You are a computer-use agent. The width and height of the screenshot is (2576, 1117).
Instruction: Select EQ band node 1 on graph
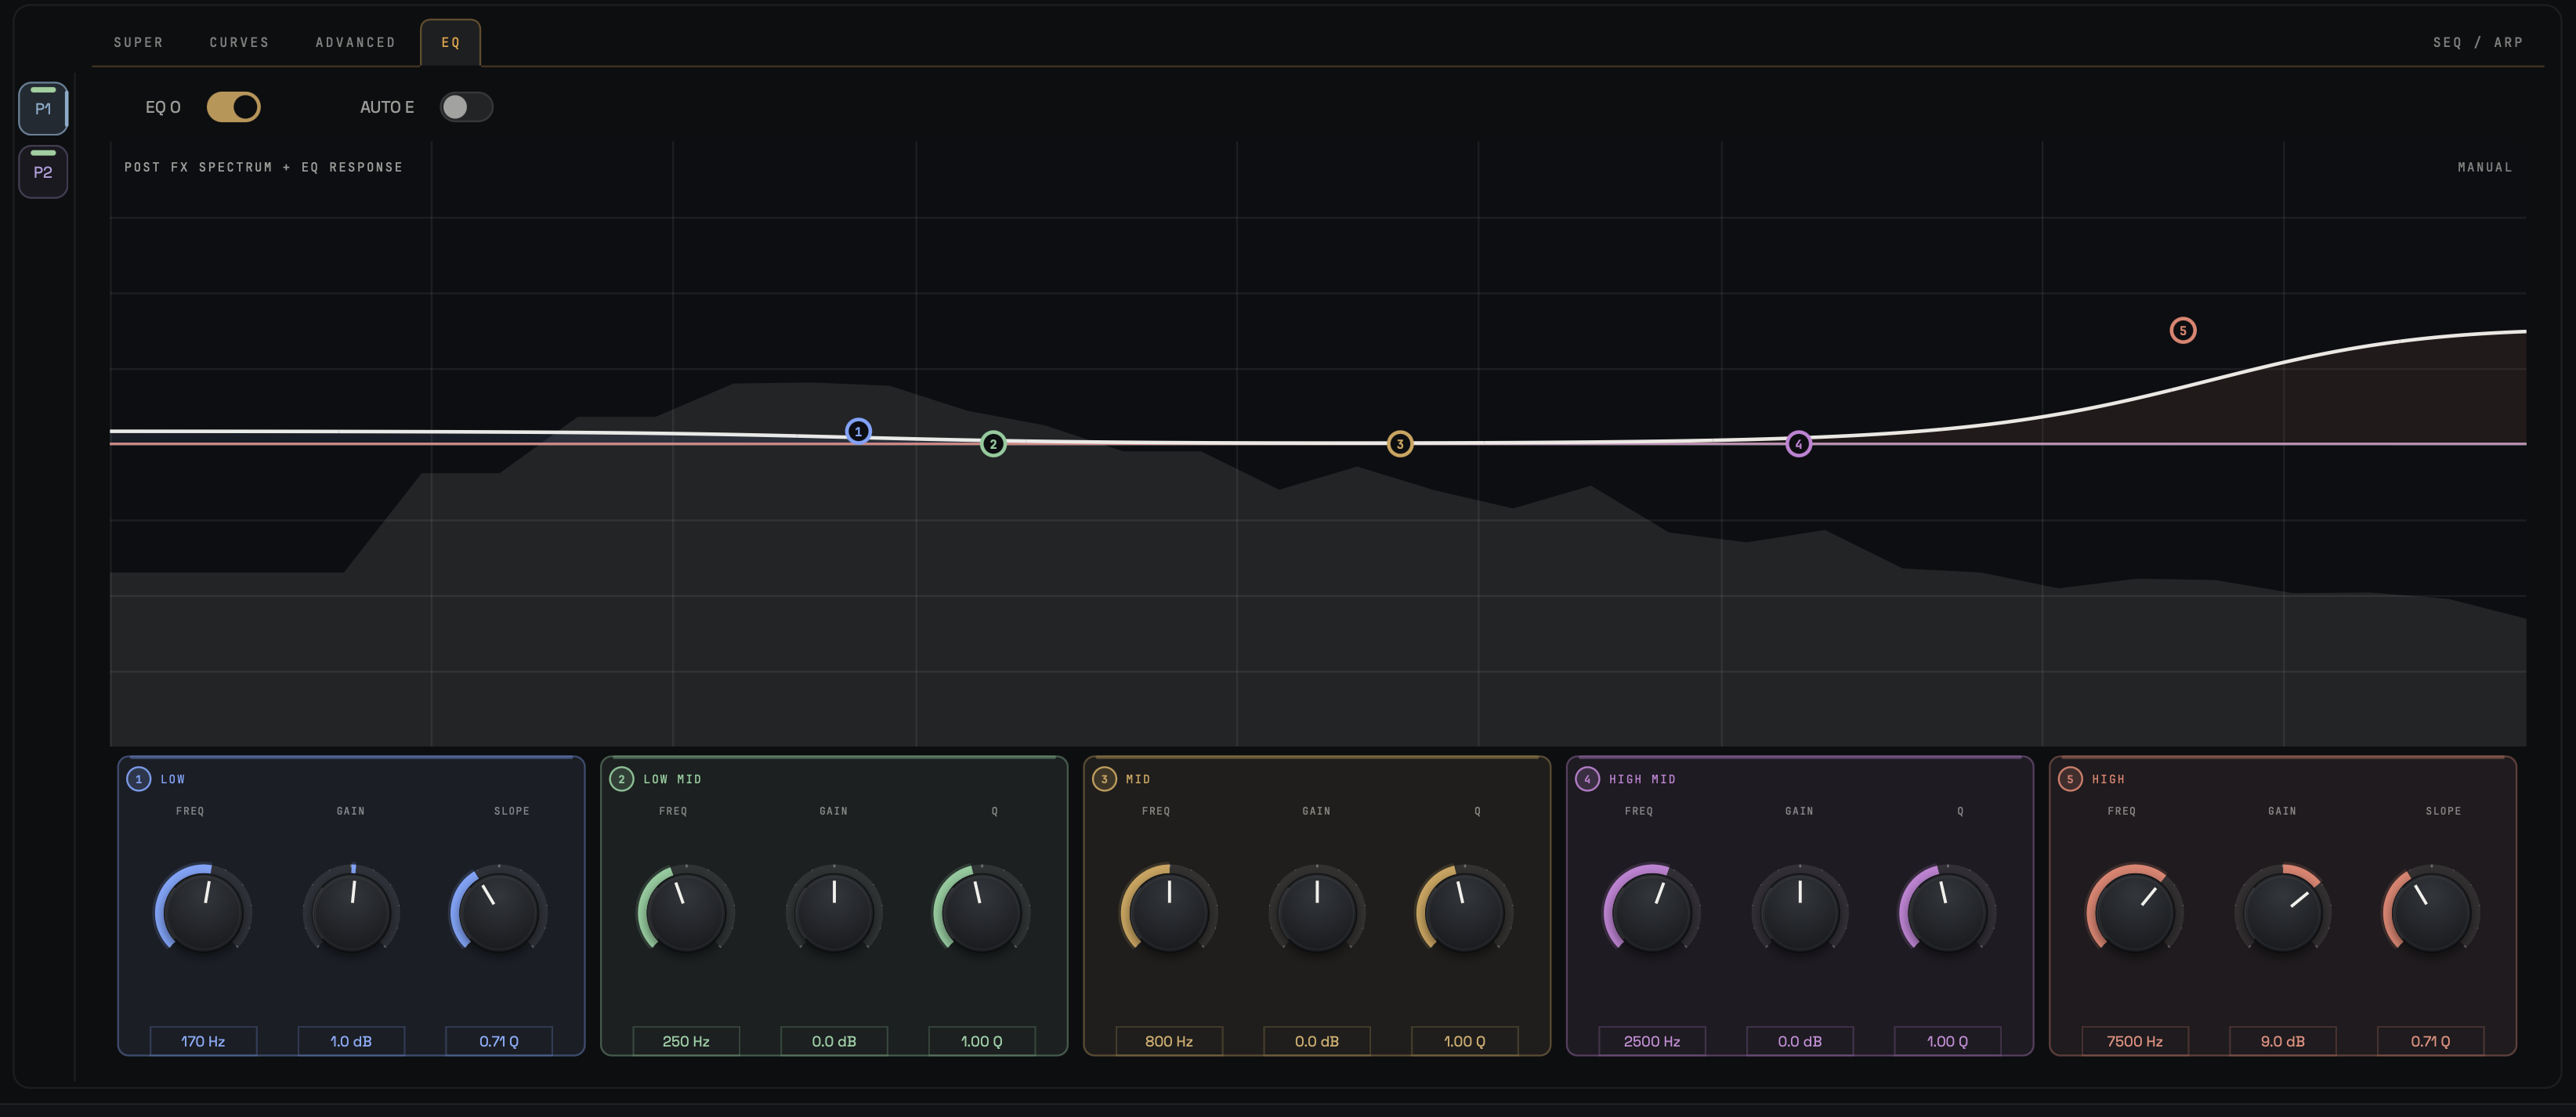pyautogui.click(x=857, y=431)
